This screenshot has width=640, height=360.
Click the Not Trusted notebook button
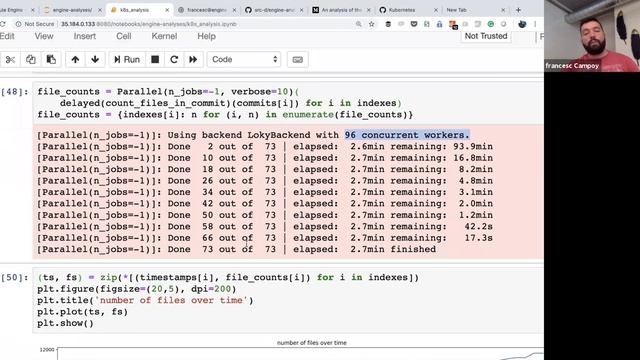coord(486,36)
